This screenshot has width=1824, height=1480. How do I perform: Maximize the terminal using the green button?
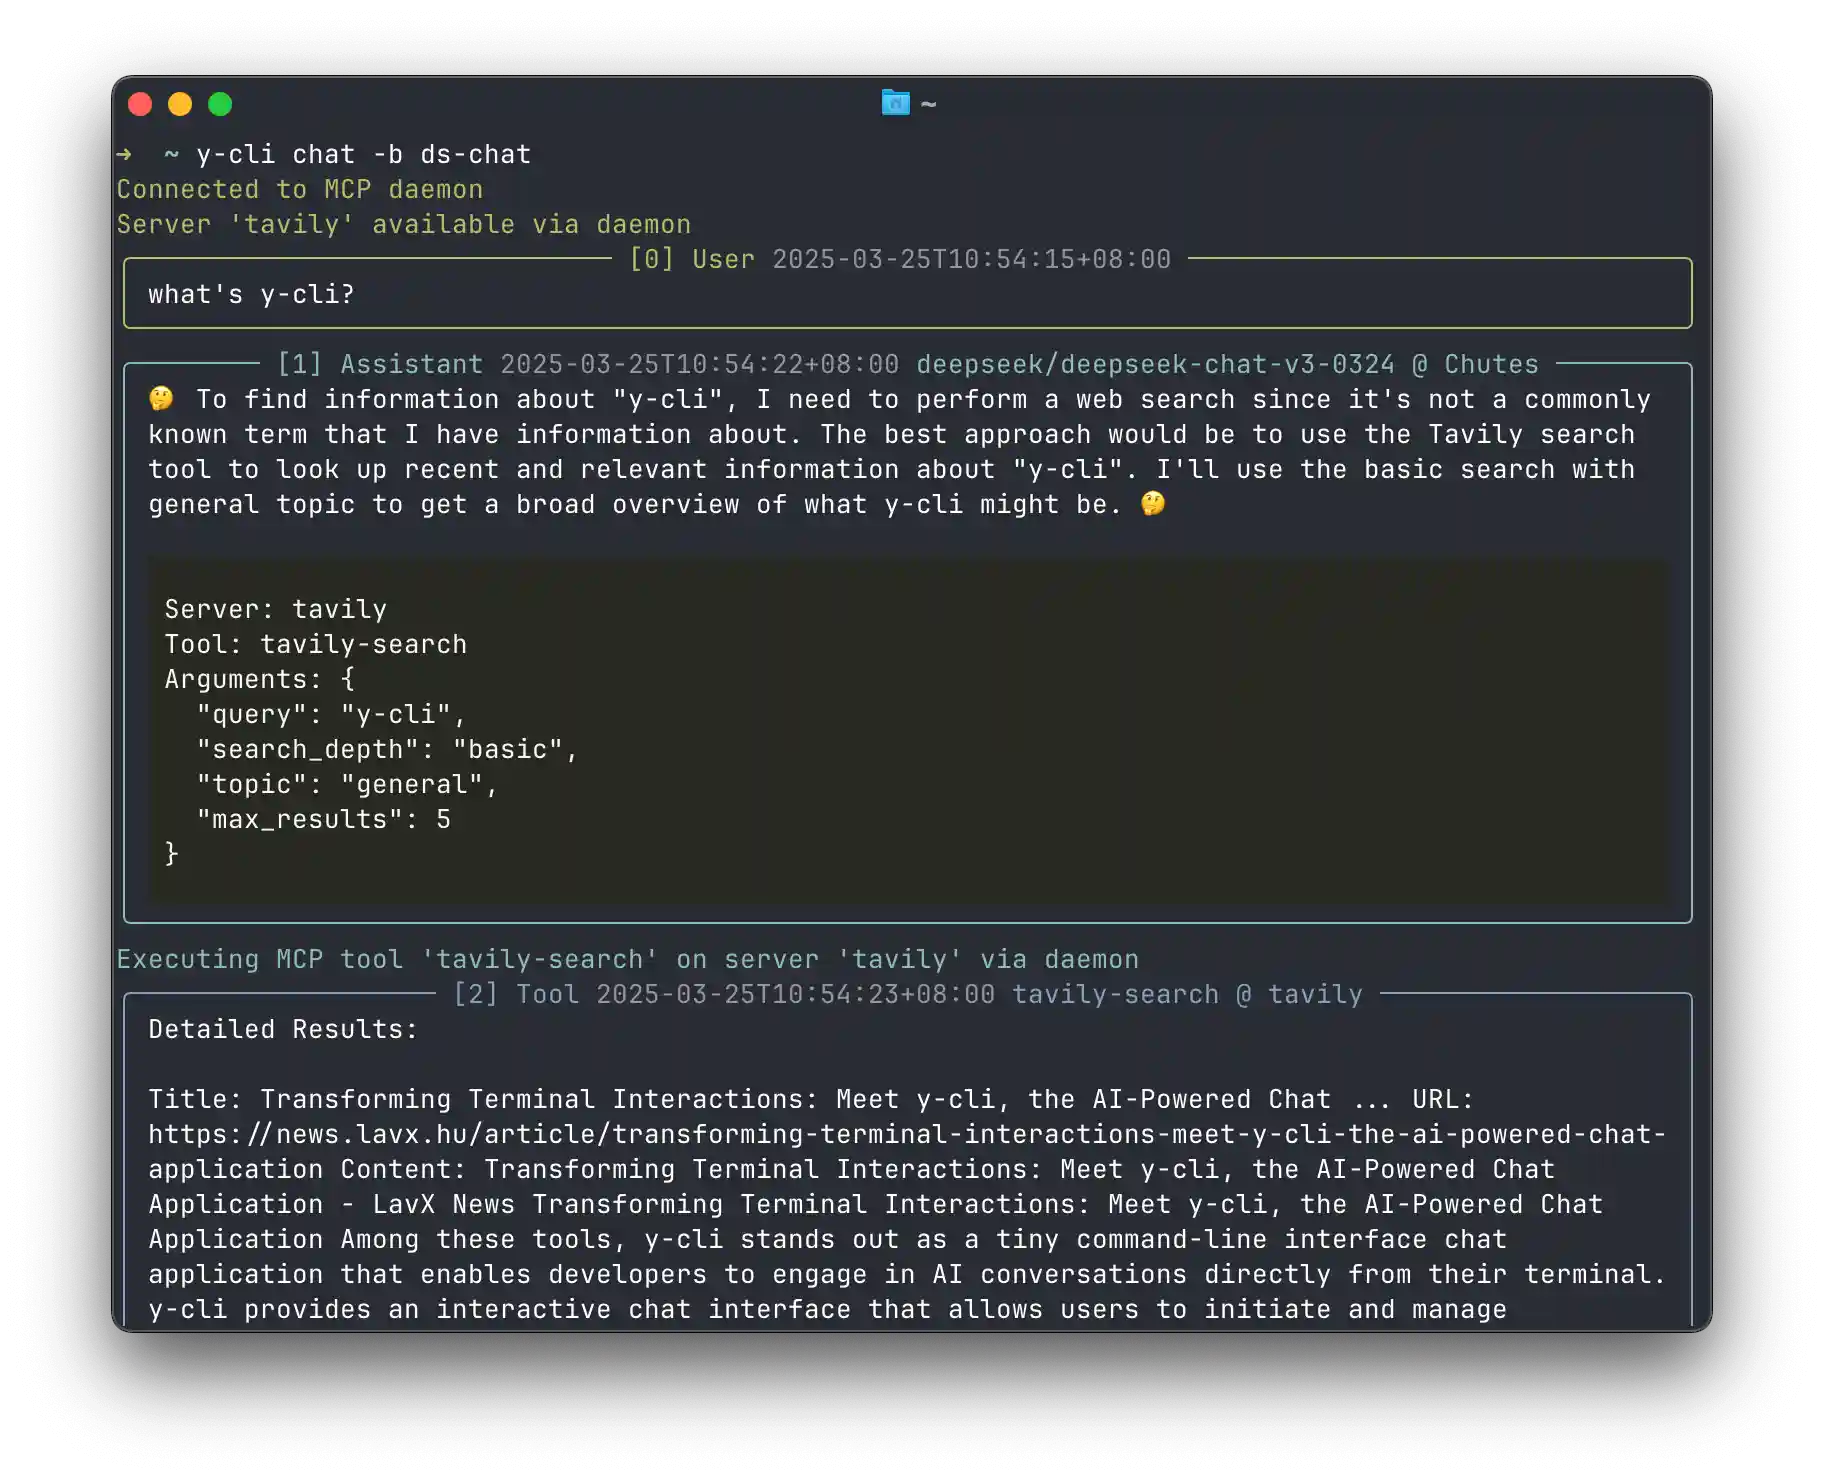(220, 104)
